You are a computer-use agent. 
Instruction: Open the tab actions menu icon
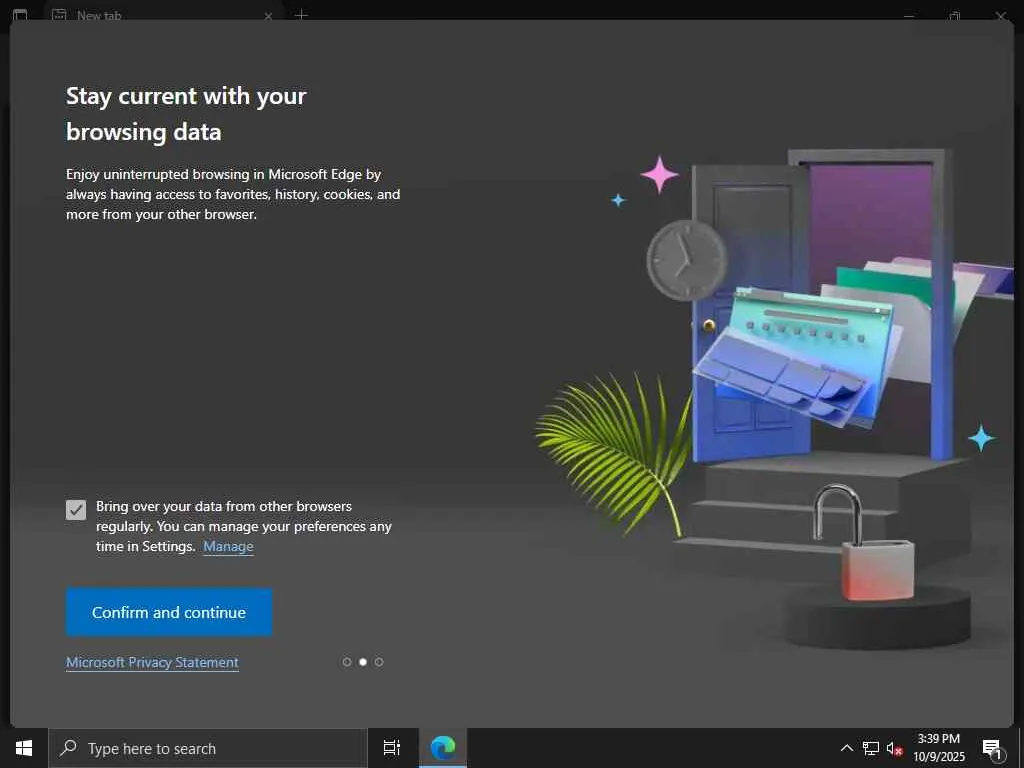pos(20,14)
